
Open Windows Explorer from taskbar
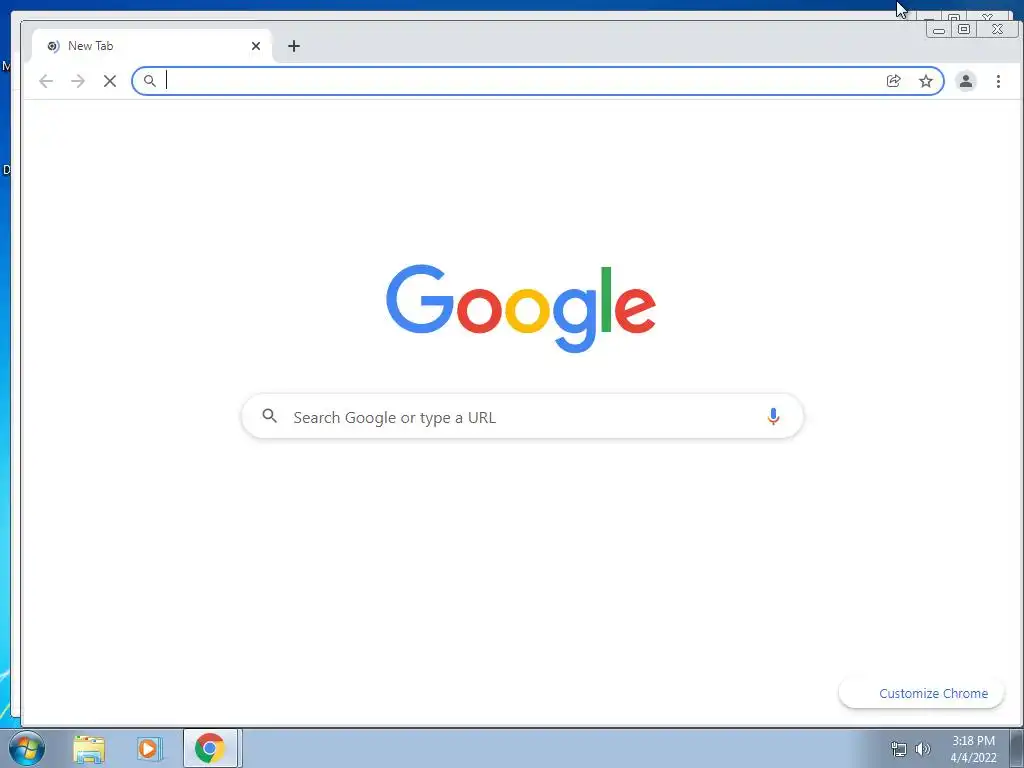89,748
